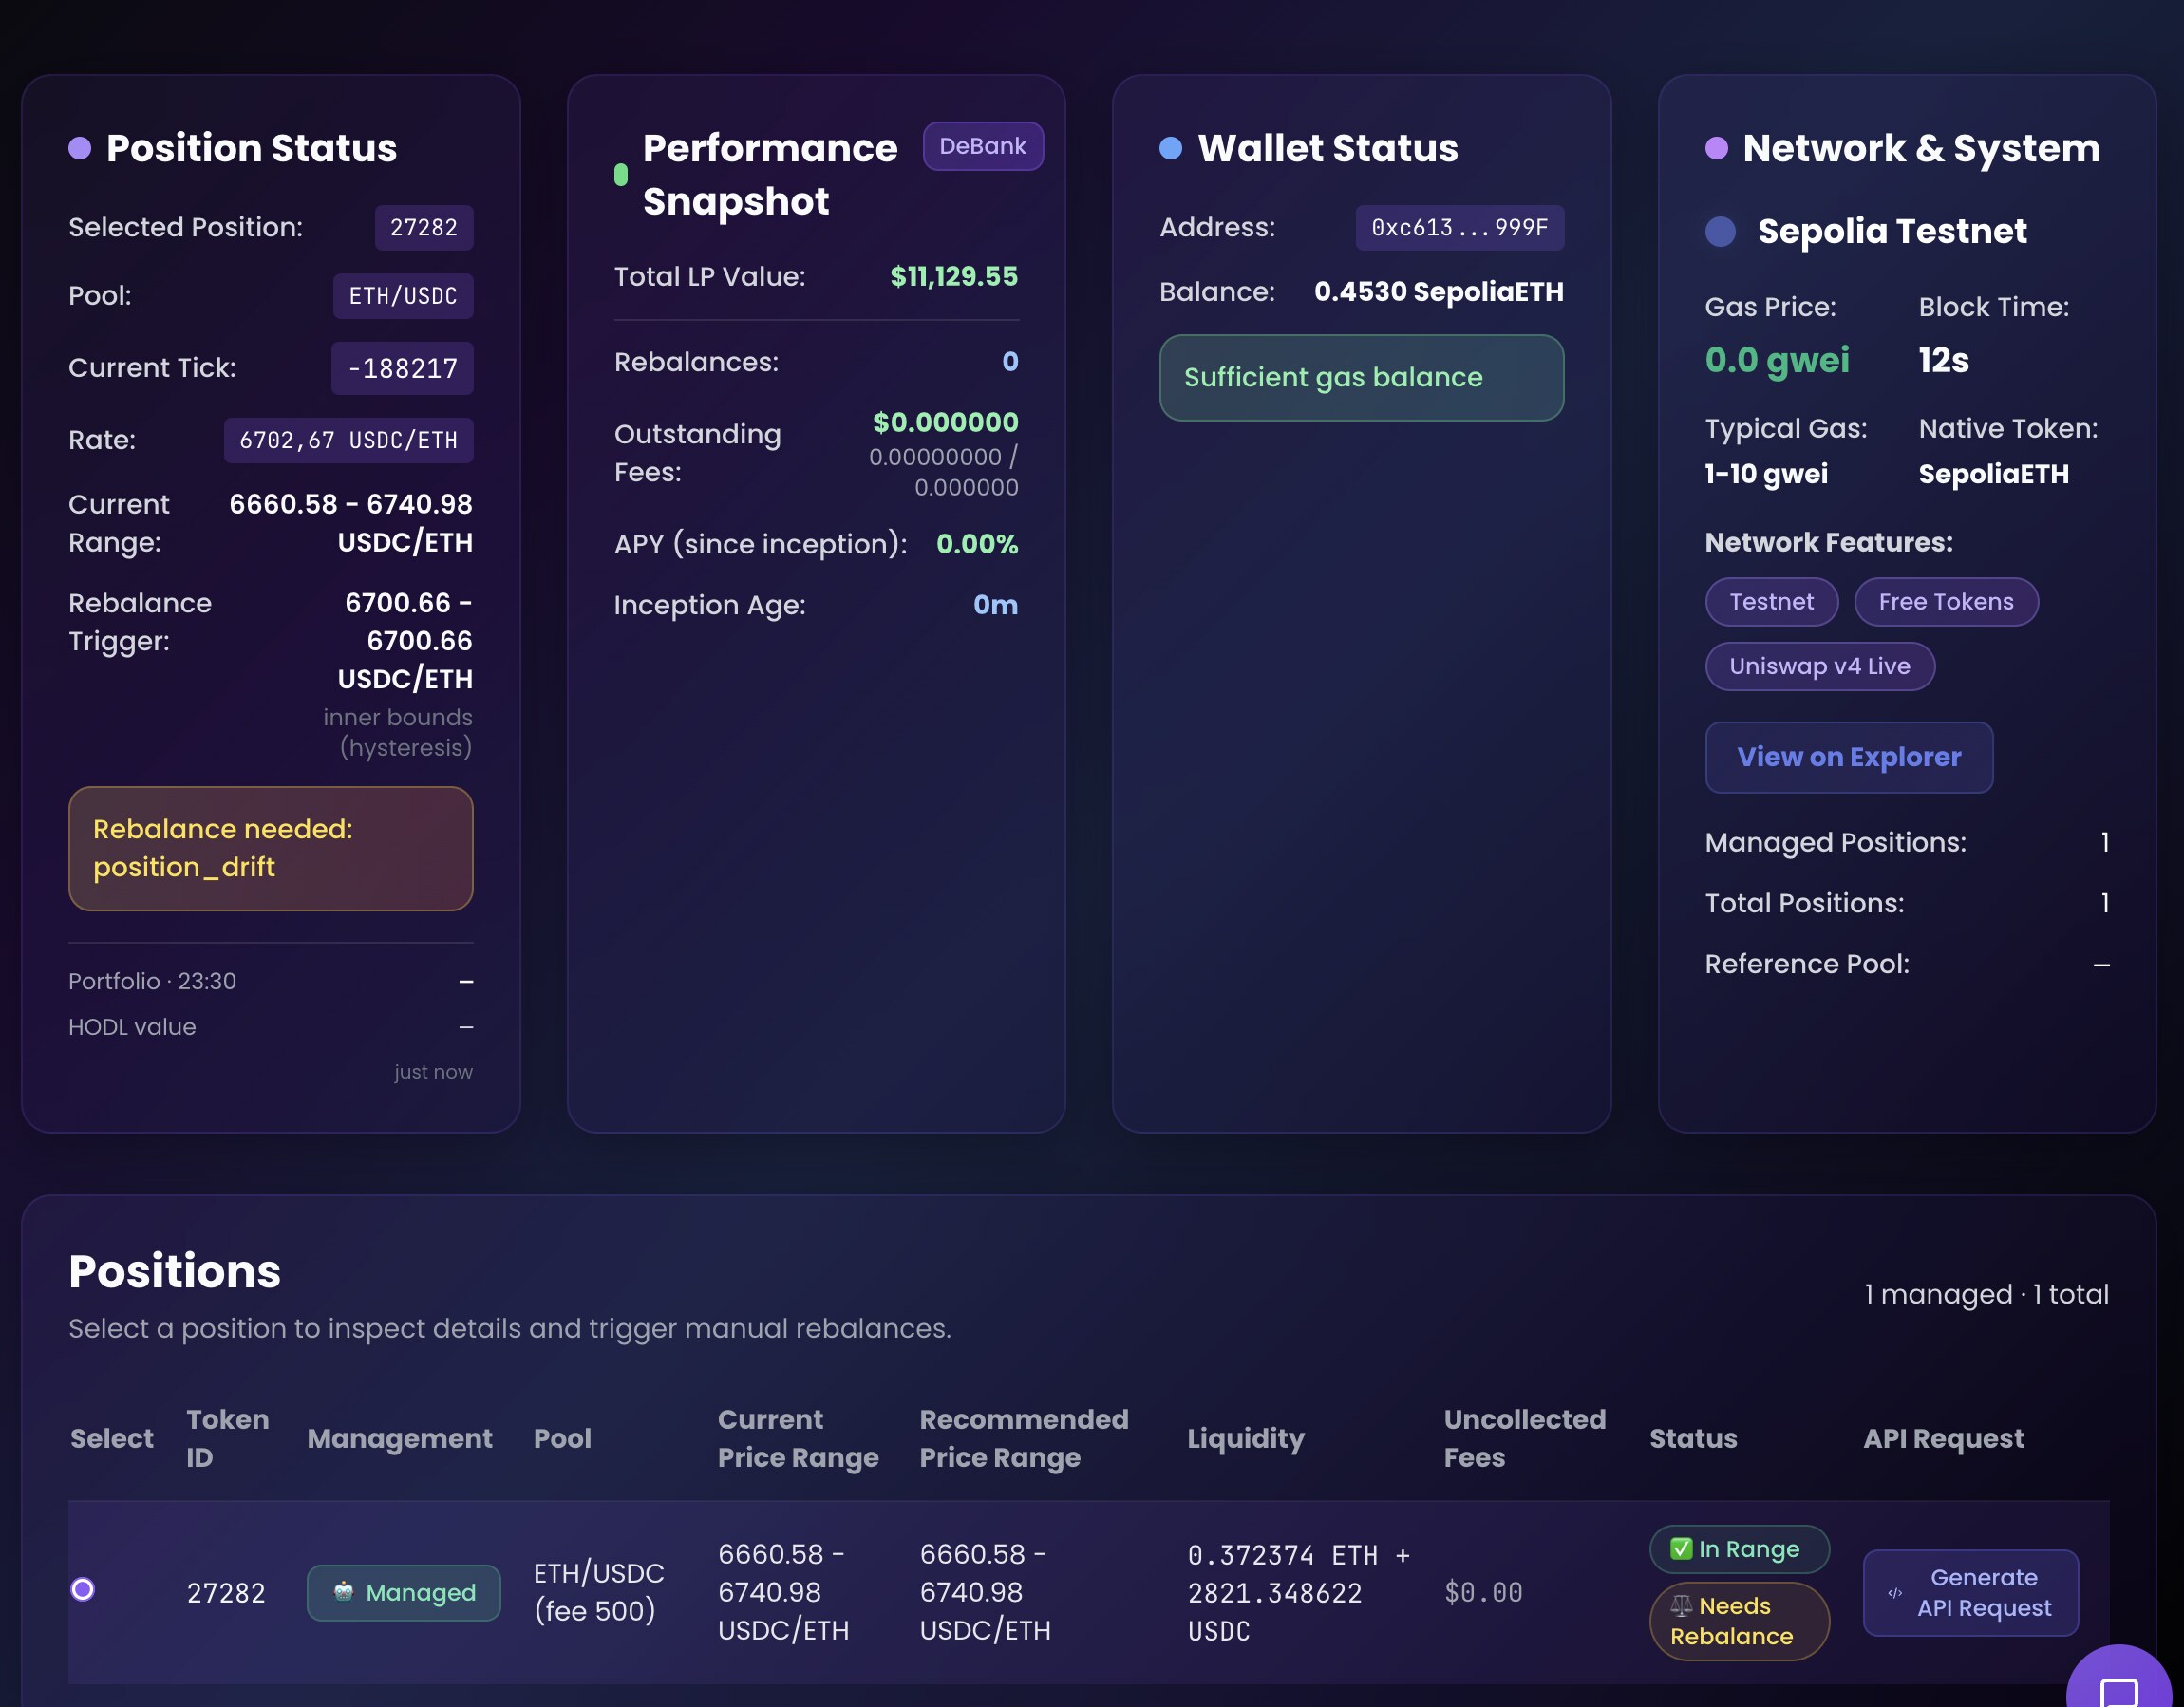Click the blue dot beside Wallet Status

tap(1170, 148)
